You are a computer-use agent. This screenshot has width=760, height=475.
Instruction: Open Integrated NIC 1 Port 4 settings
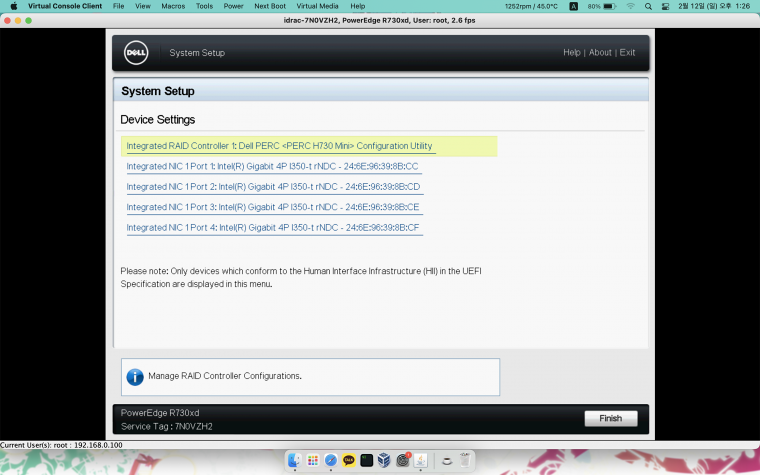click(x=273, y=227)
